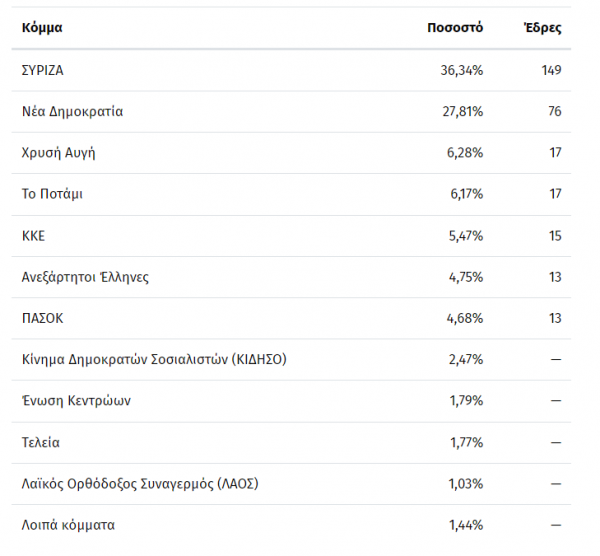Image resolution: width=600 pixels, height=556 pixels.
Task: Click the 1,44% percentage value
Action: tap(465, 524)
